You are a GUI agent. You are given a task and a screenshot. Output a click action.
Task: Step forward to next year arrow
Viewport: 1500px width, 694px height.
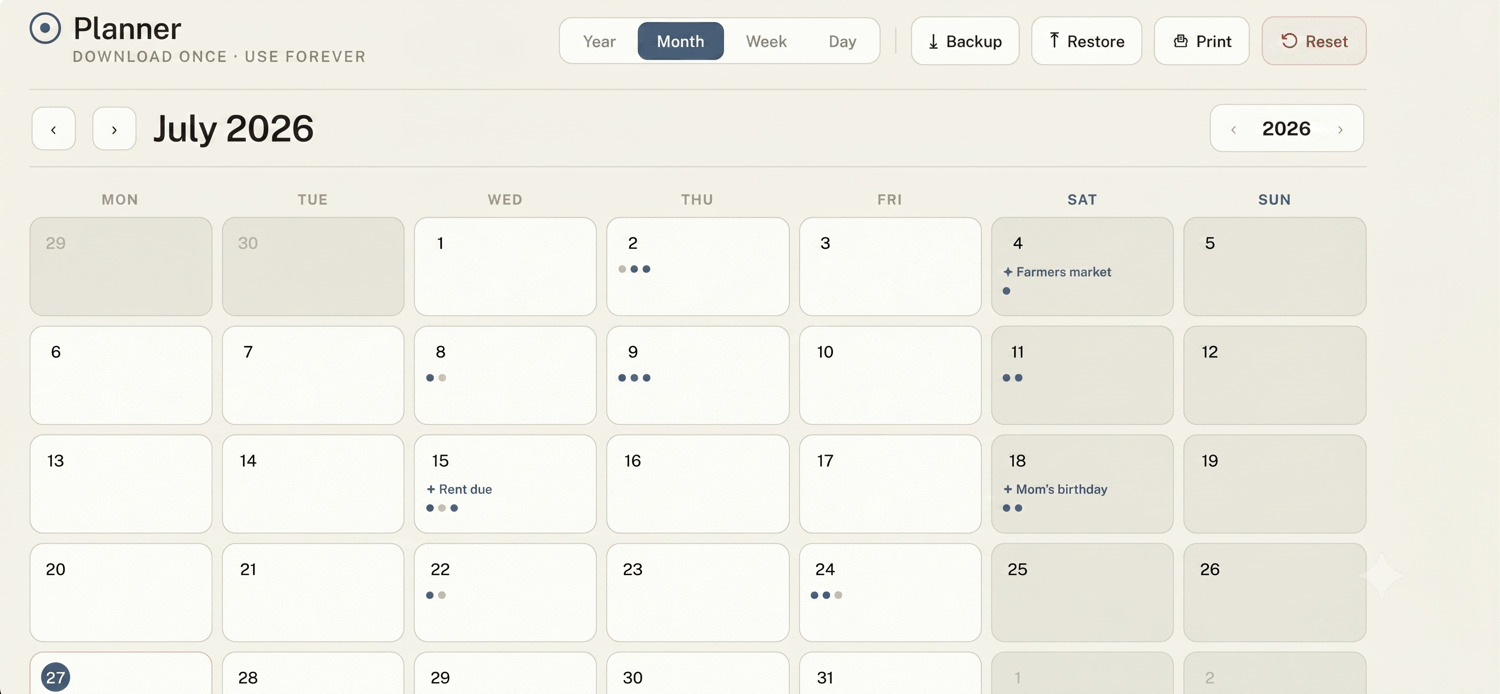tap(1340, 129)
